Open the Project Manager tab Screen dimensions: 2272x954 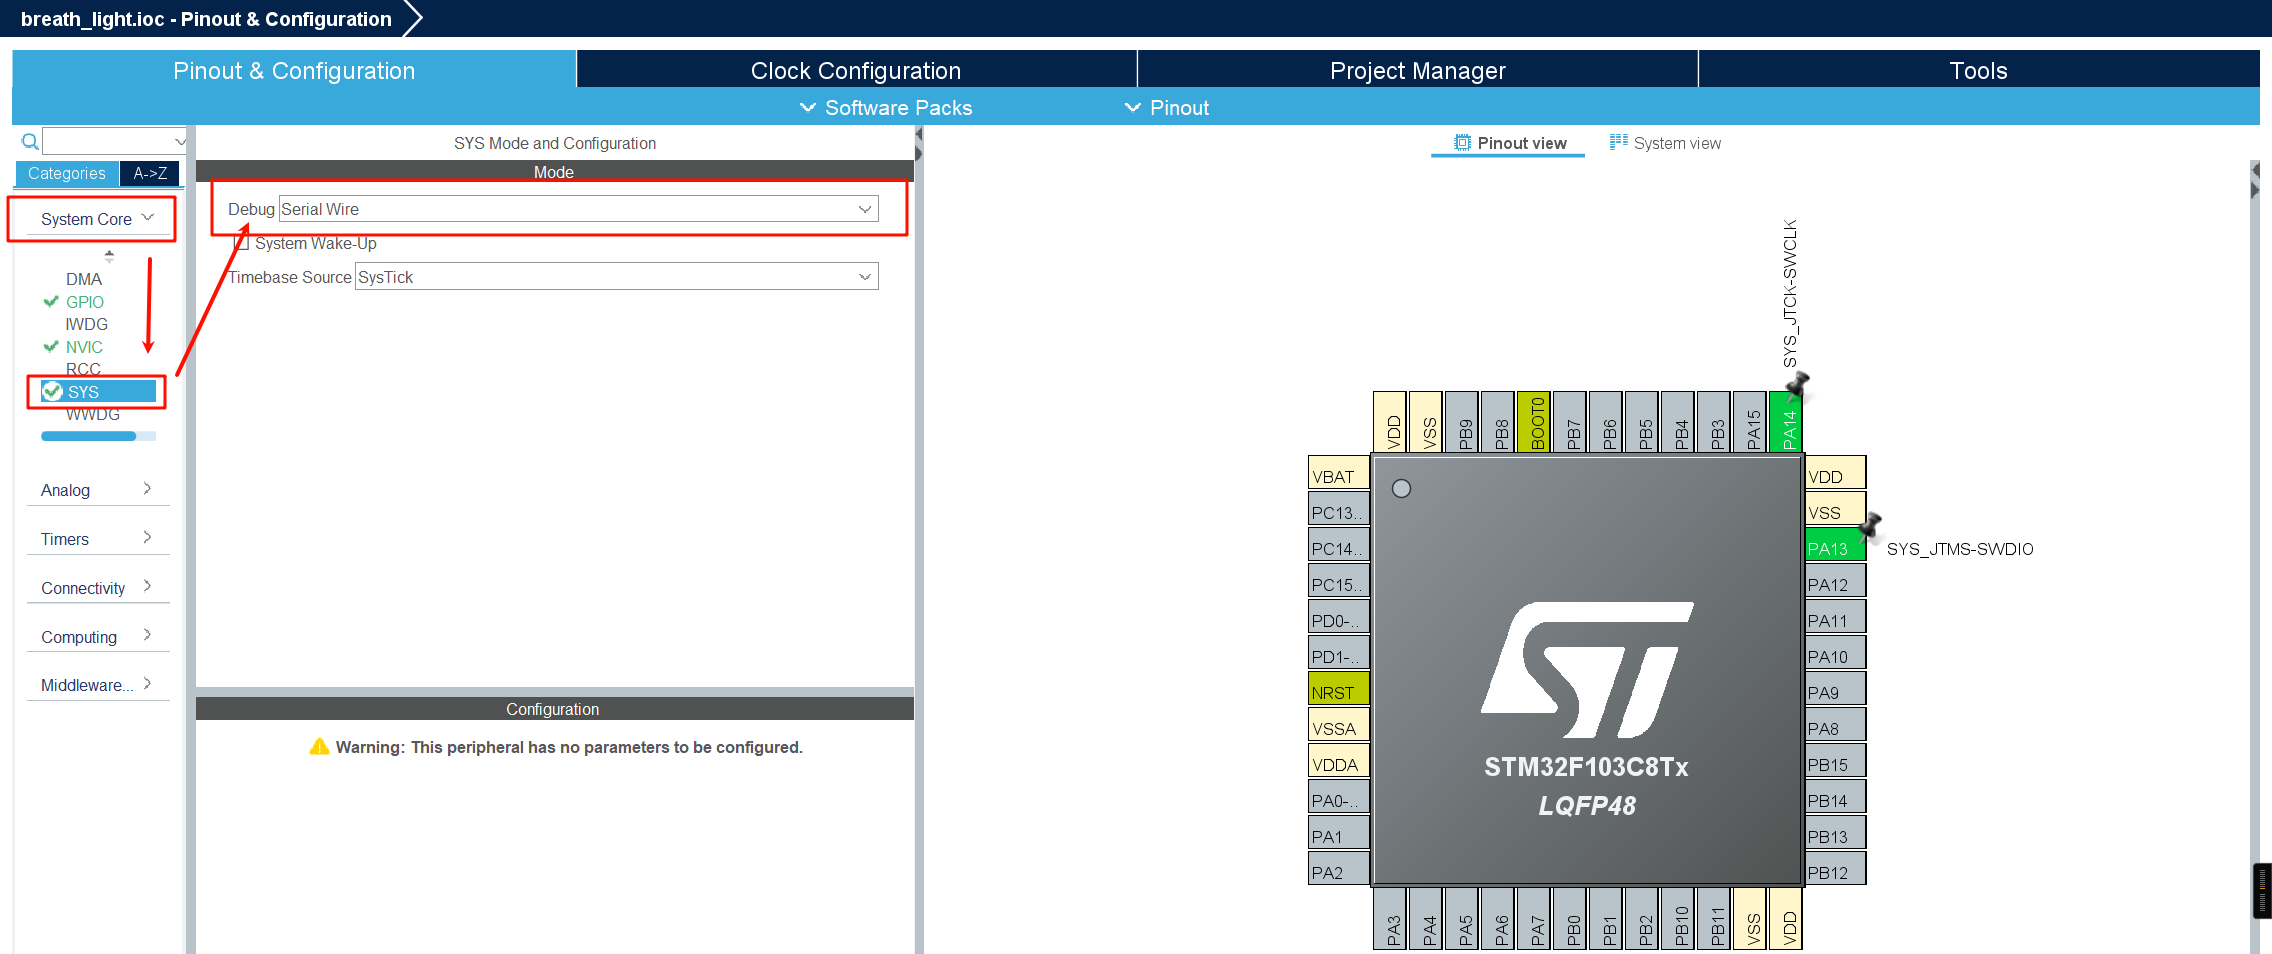(x=1417, y=71)
